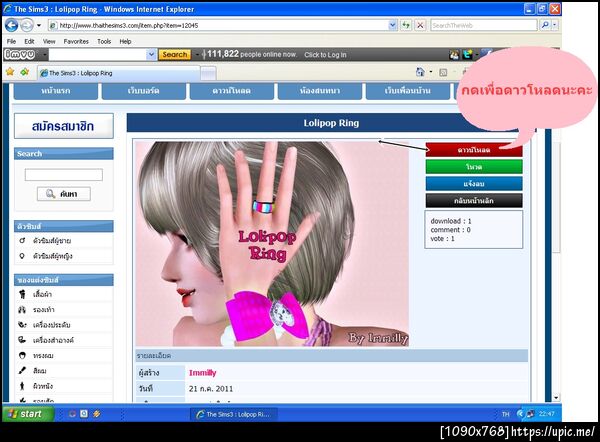Open the Help menu
The image size is (600, 442).
(x=126, y=41)
